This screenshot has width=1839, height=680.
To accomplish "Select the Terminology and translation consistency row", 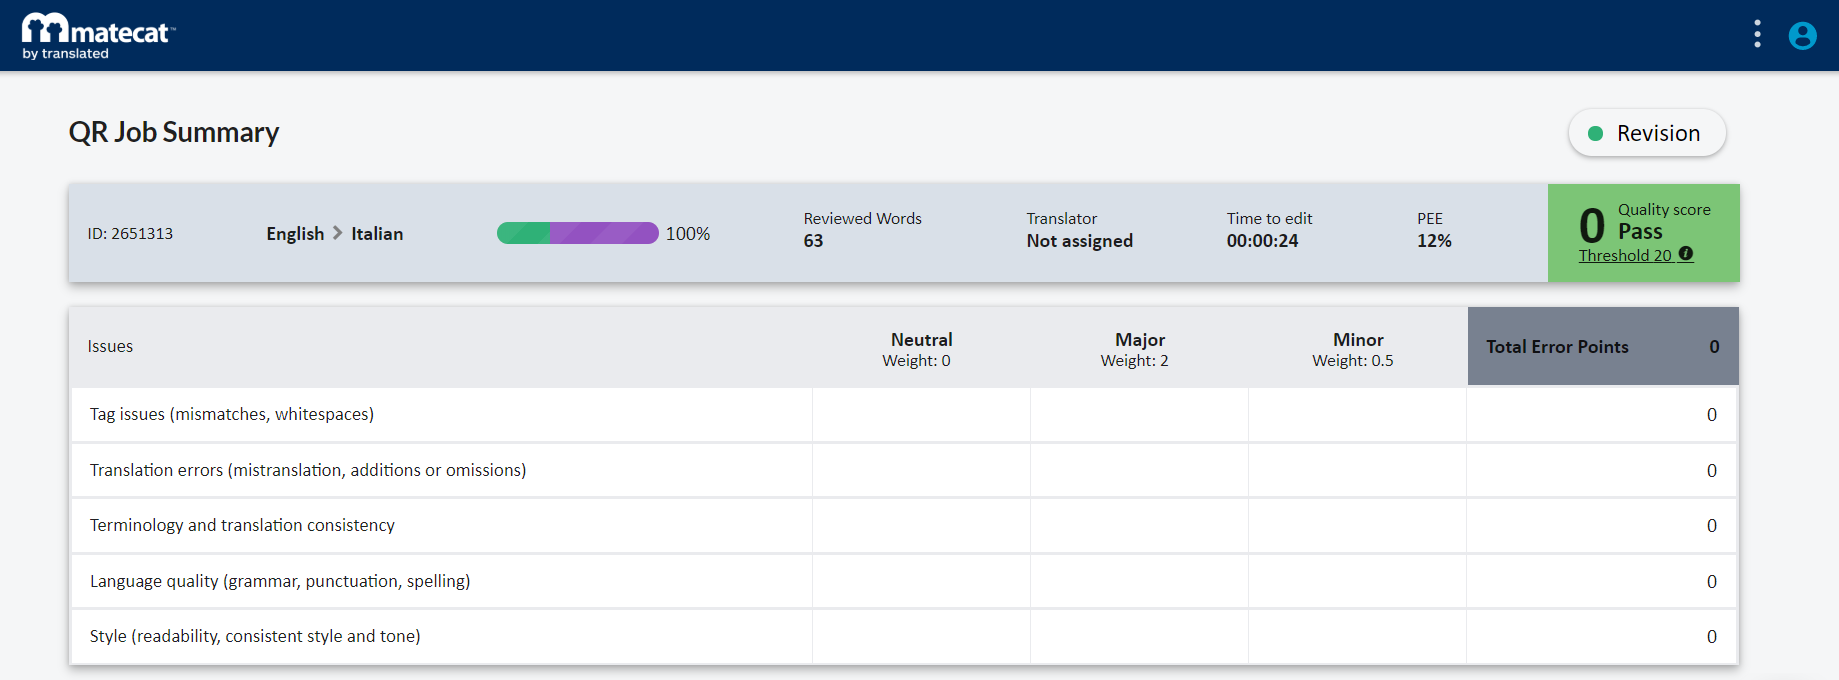I will point(242,525).
